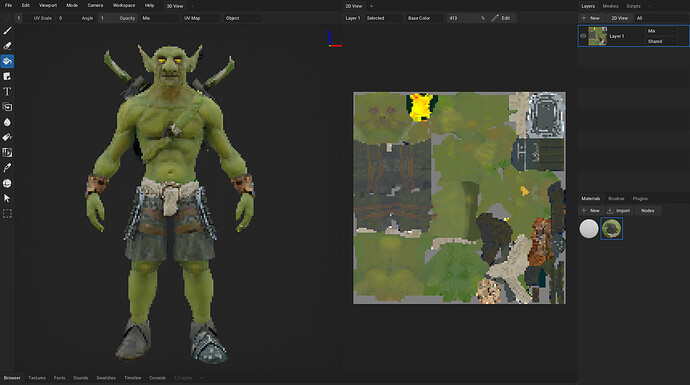Click the plus icon after Scripts tab
The image size is (690, 385).
650,6
